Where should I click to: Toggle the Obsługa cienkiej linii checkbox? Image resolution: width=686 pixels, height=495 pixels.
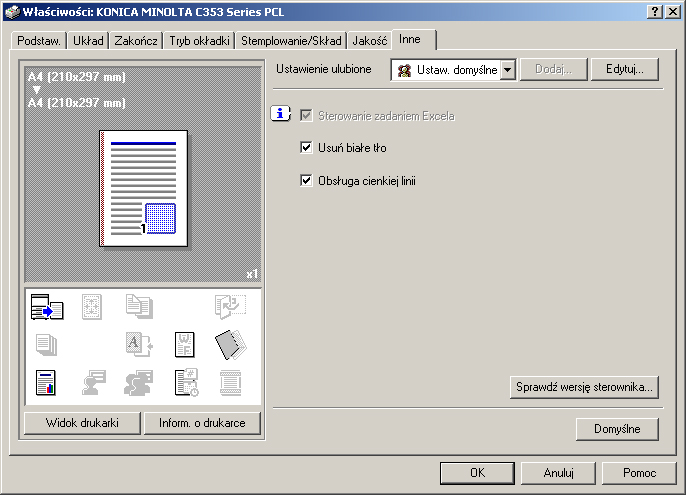click(x=306, y=180)
